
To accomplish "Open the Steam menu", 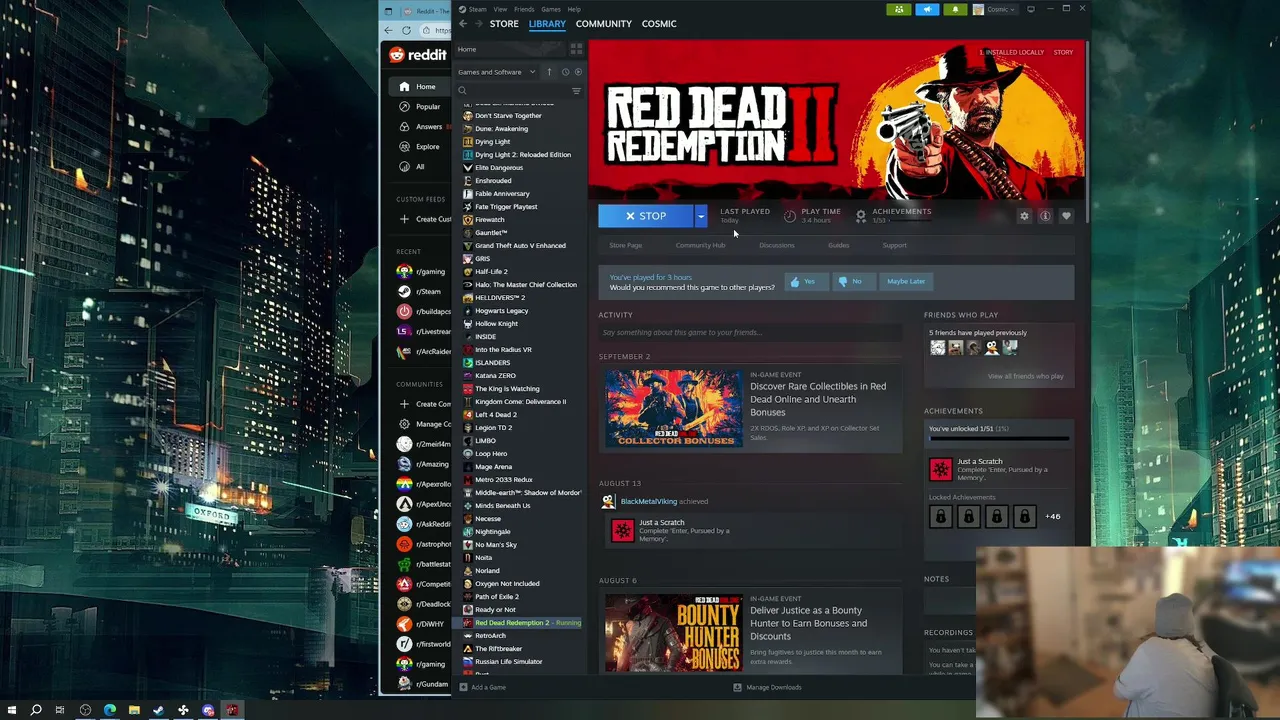I will [474, 9].
